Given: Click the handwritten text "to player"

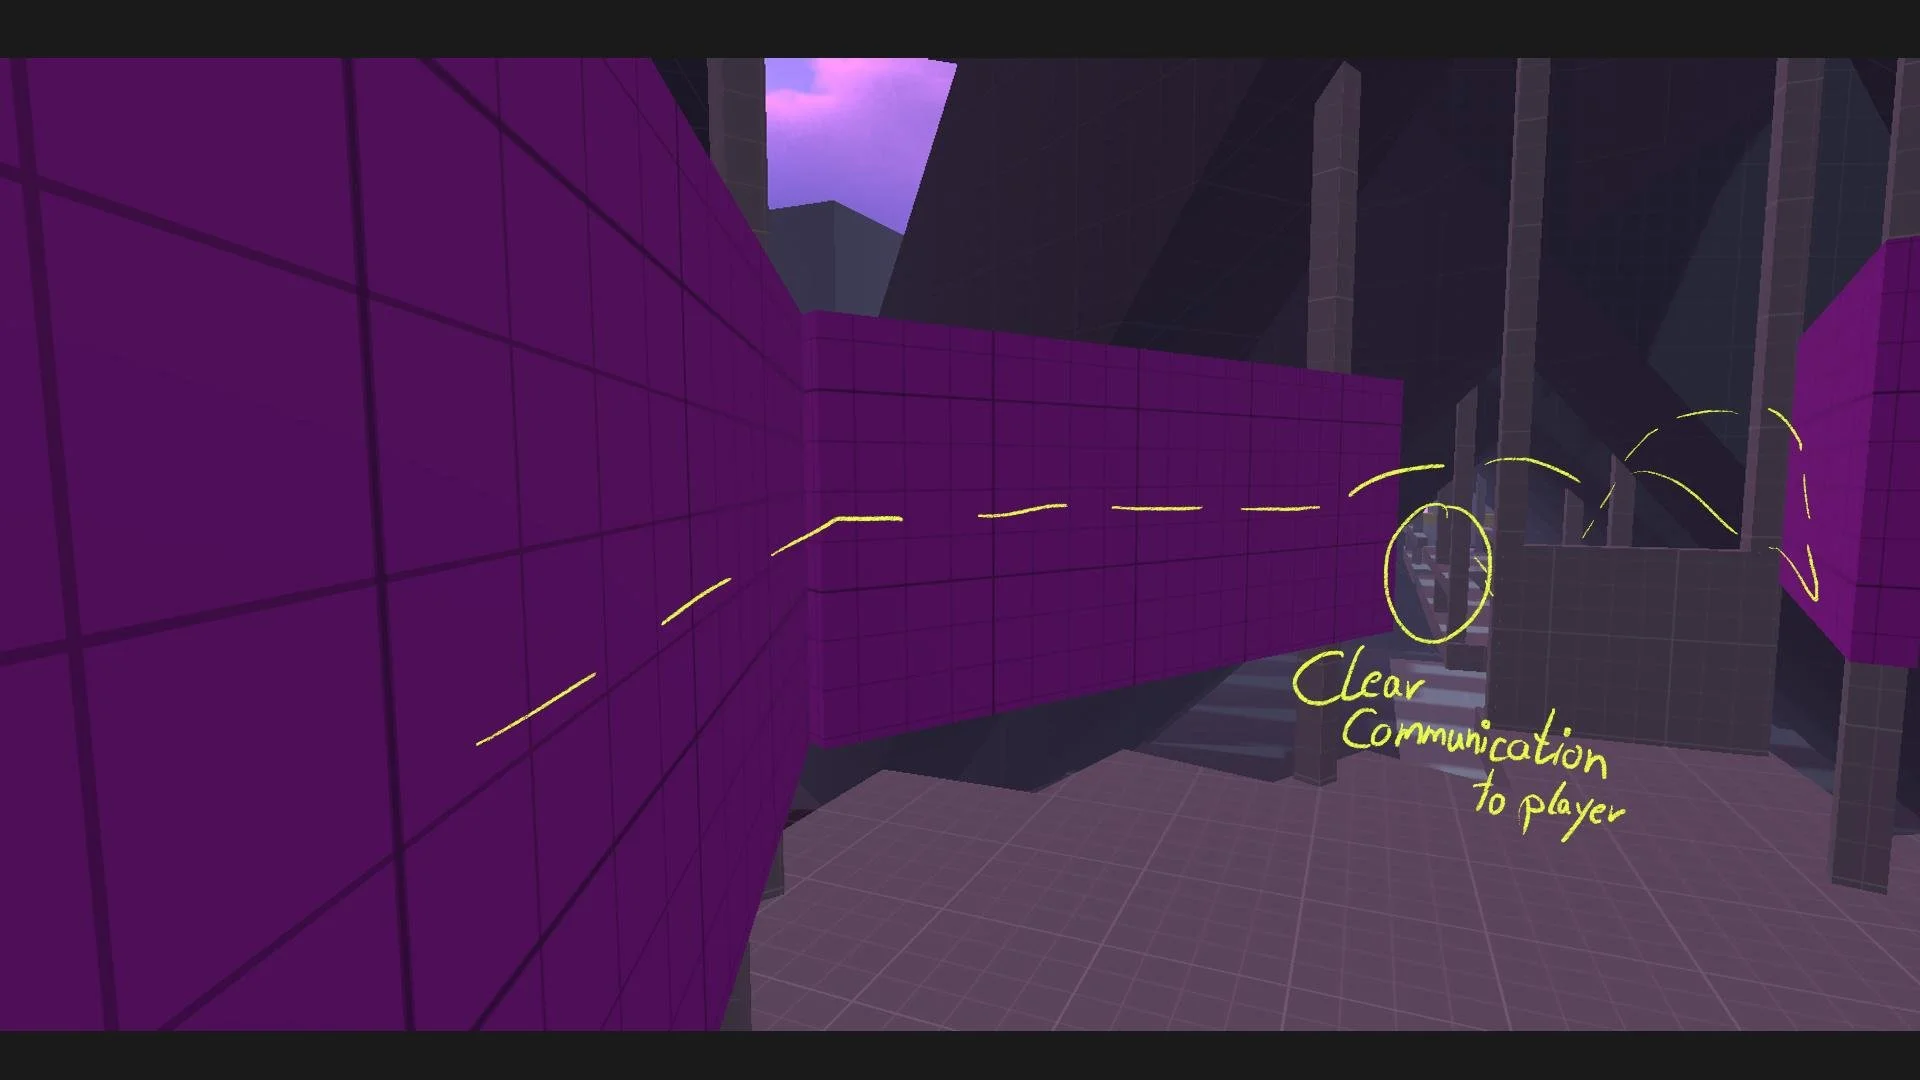Looking at the screenshot, I should click(x=1547, y=805).
